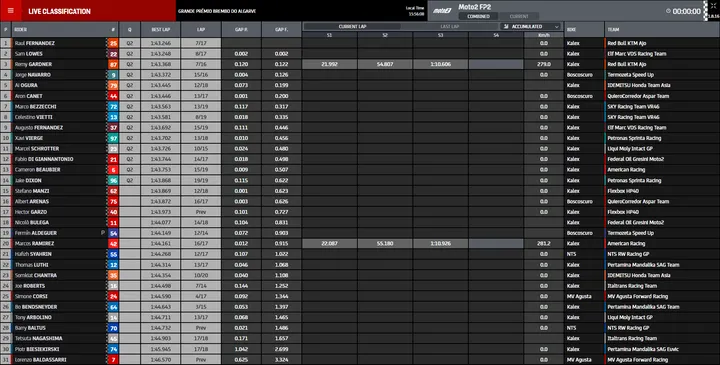
Task: Click Red Bull KTM Ajo in Fernandez row
Action: [x=627, y=43]
